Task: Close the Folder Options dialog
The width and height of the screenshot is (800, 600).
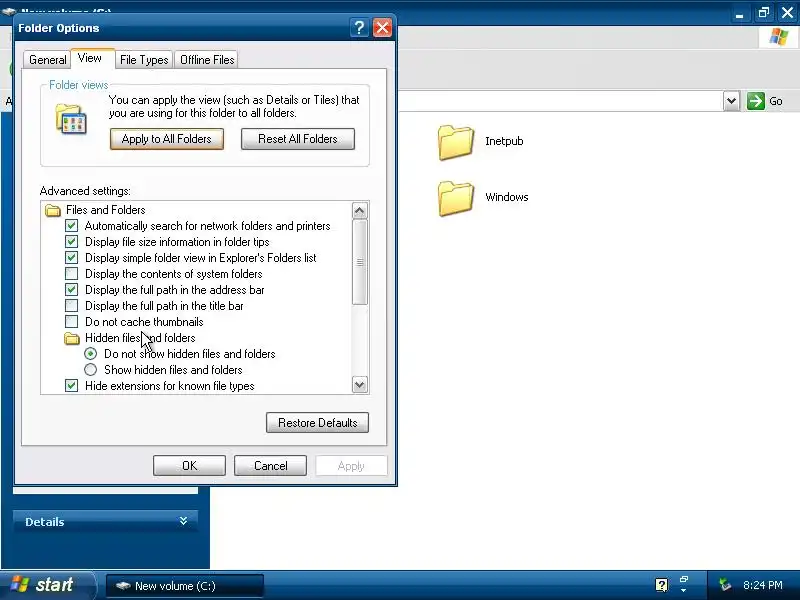Action: [382, 28]
